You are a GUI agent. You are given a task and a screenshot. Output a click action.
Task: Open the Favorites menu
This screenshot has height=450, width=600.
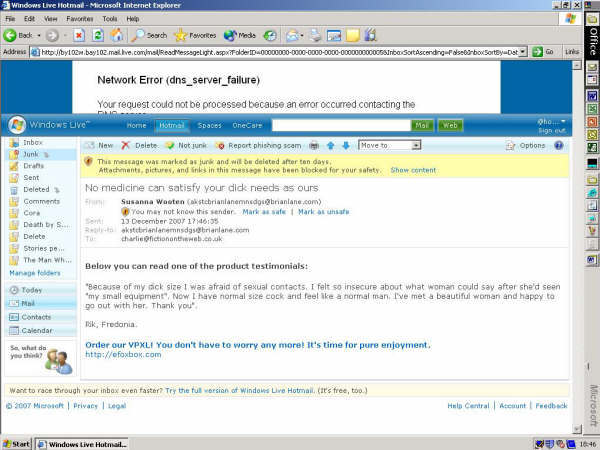click(x=80, y=19)
